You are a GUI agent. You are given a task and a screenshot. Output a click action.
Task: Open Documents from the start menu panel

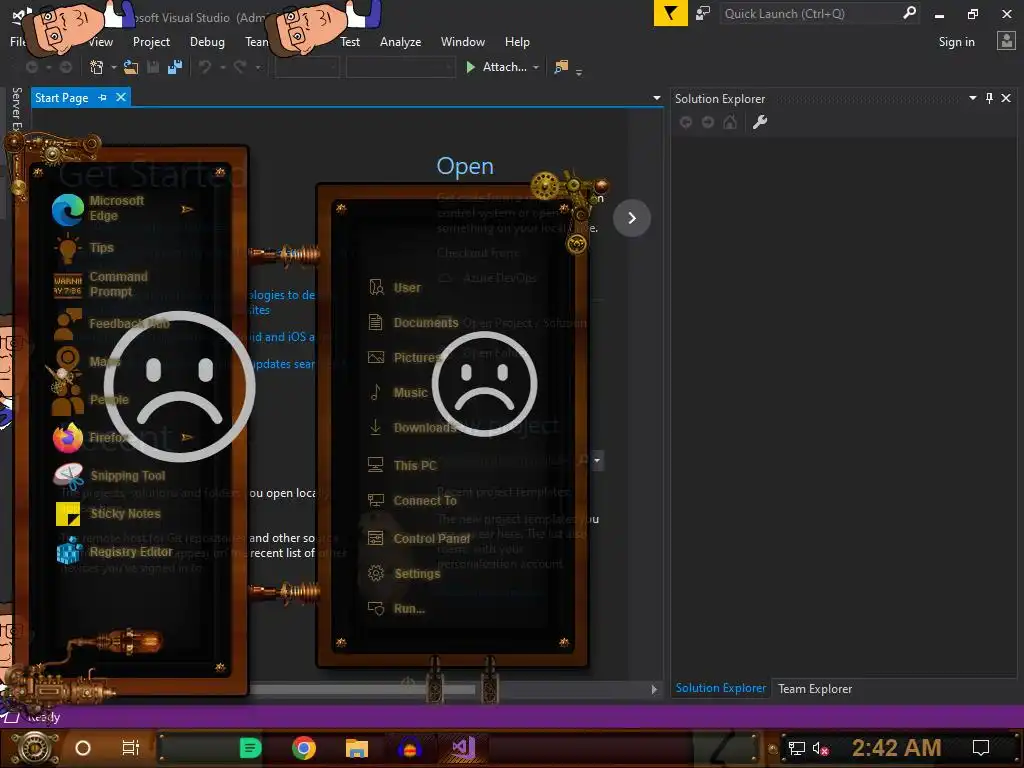point(413,323)
